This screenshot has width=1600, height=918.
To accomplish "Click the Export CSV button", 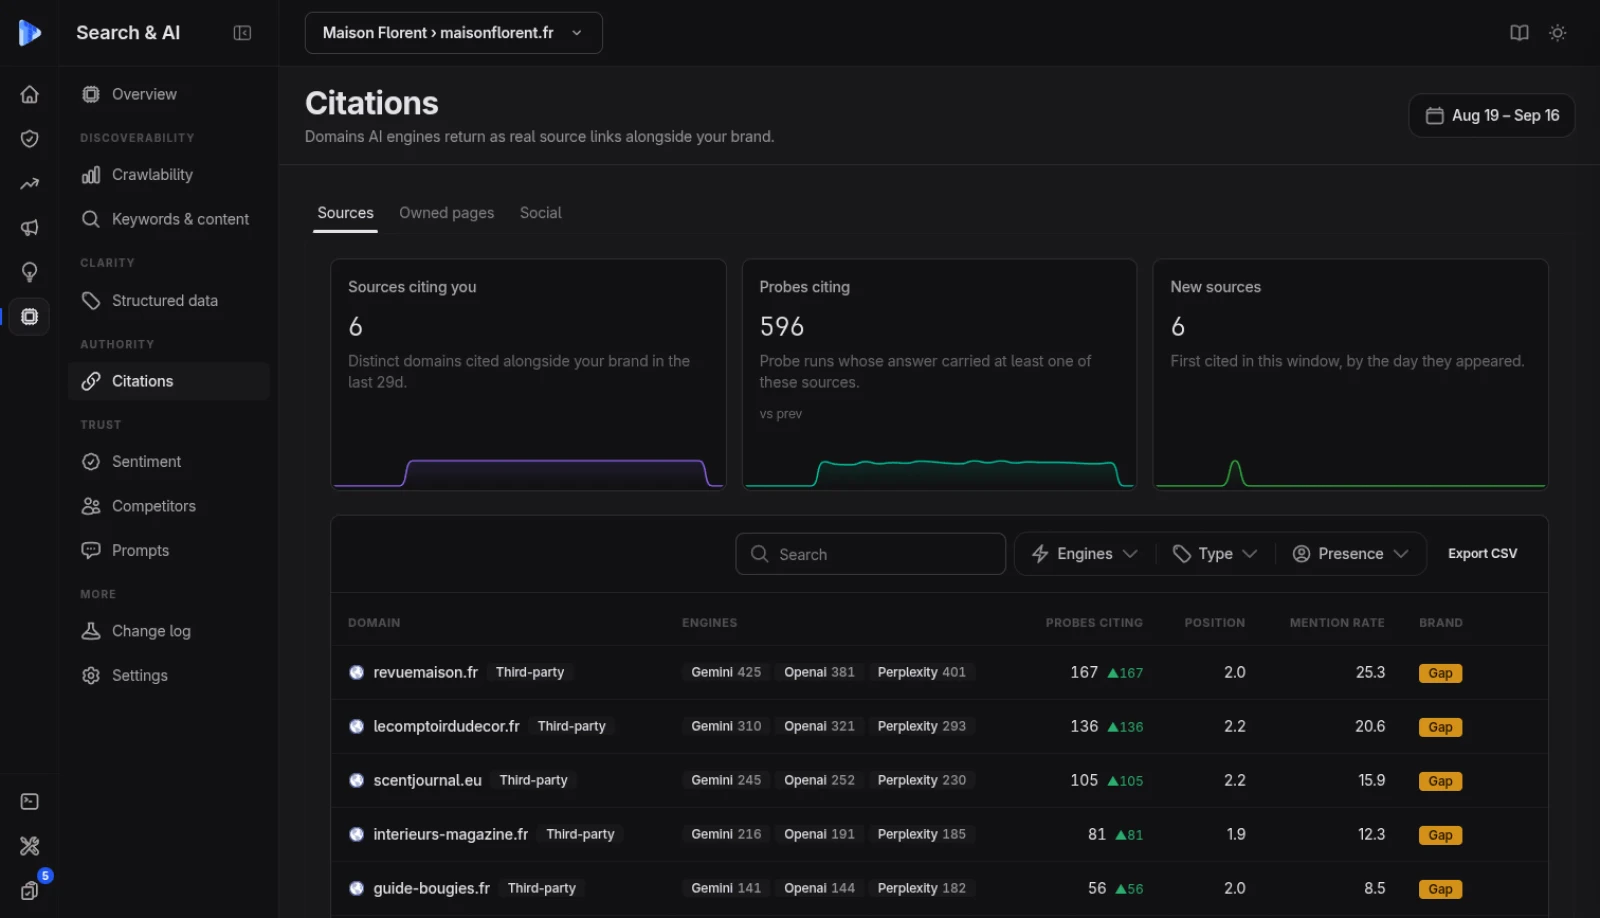I will pyautogui.click(x=1482, y=554).
